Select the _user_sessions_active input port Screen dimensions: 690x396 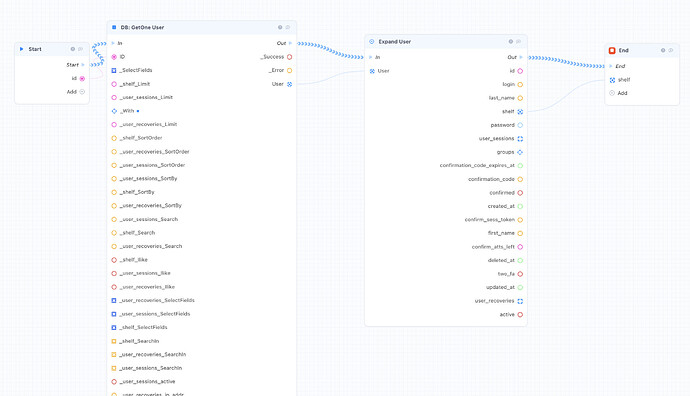[114, 381]
